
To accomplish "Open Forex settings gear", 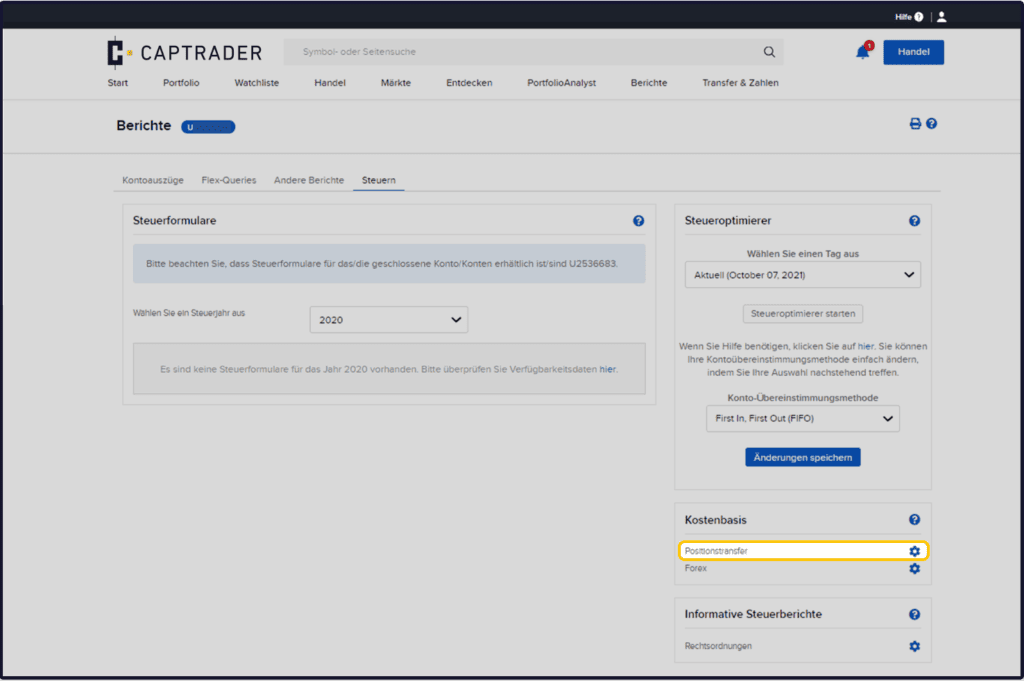I will (x=914, y=569).
